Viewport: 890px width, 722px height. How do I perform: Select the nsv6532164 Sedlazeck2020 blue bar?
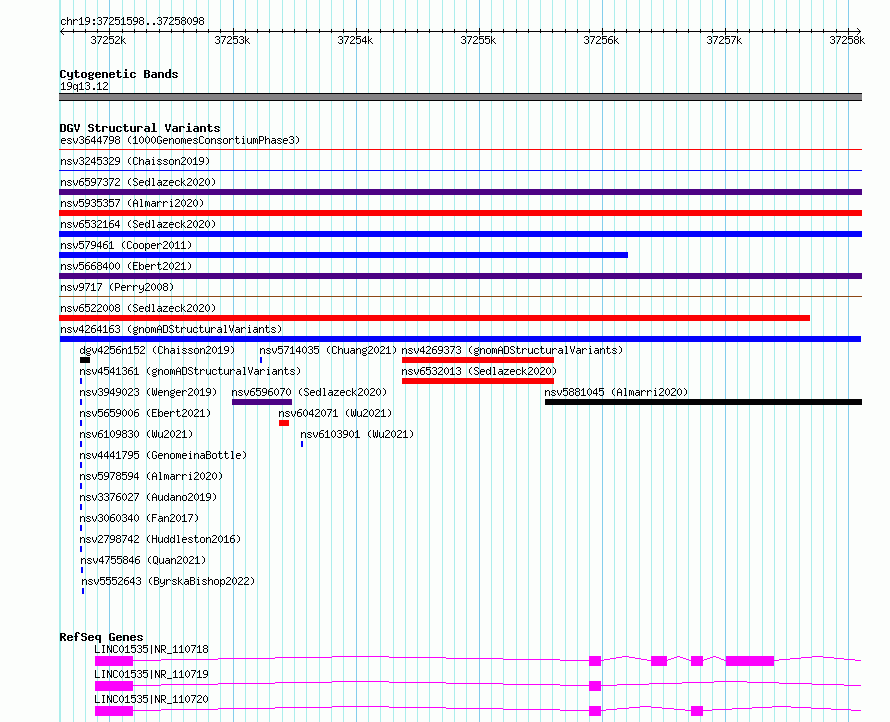(460, 234)
